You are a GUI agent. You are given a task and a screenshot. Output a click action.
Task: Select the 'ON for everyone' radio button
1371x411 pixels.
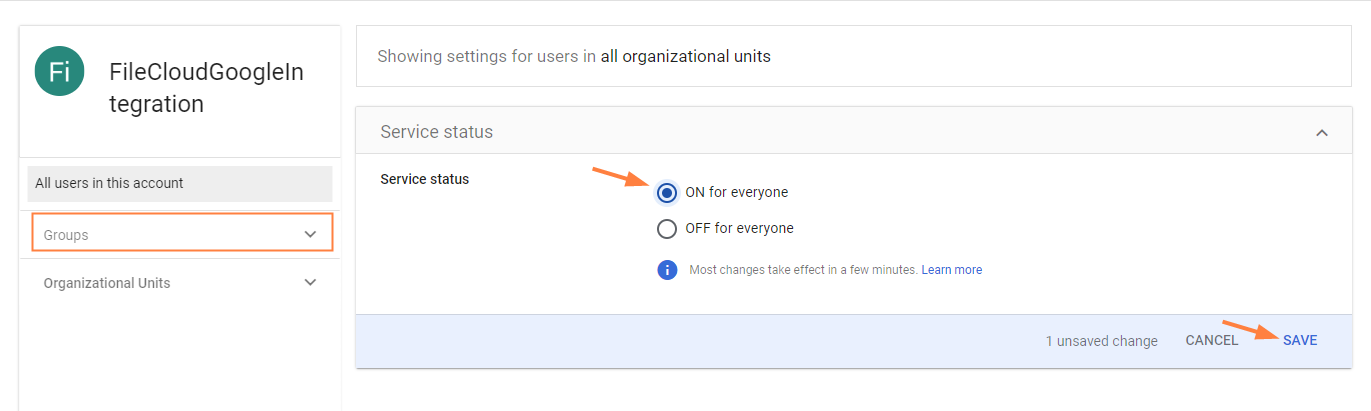point(667,192)
